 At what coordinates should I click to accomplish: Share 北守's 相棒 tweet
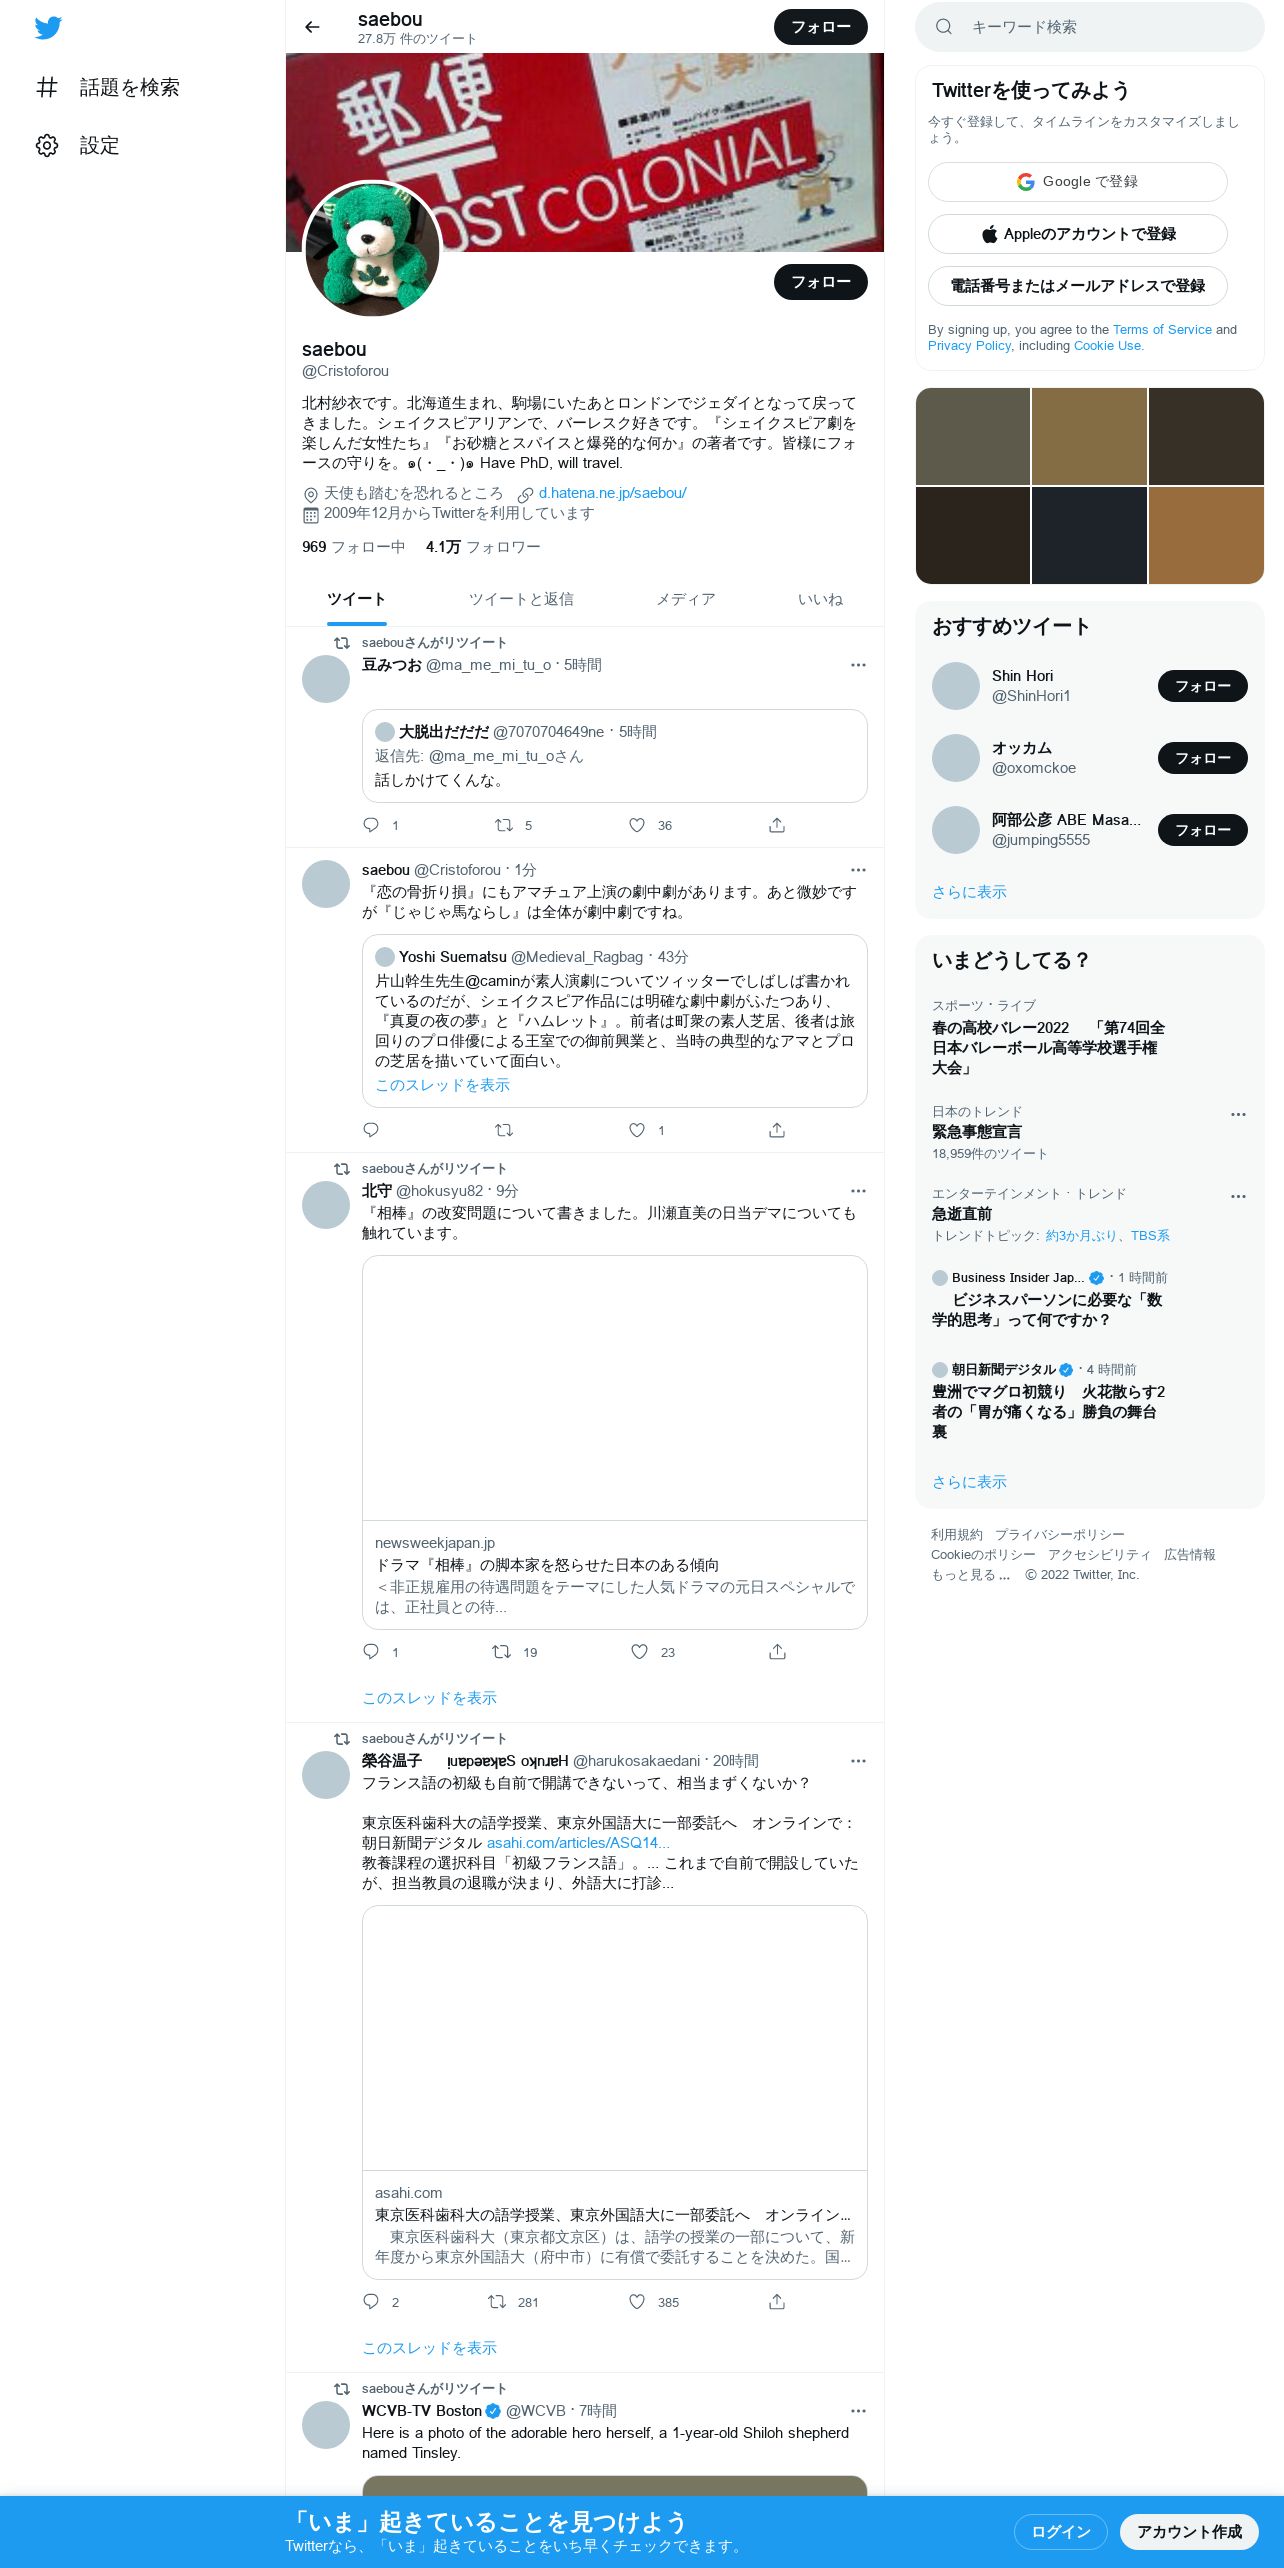coord(777,1652)
